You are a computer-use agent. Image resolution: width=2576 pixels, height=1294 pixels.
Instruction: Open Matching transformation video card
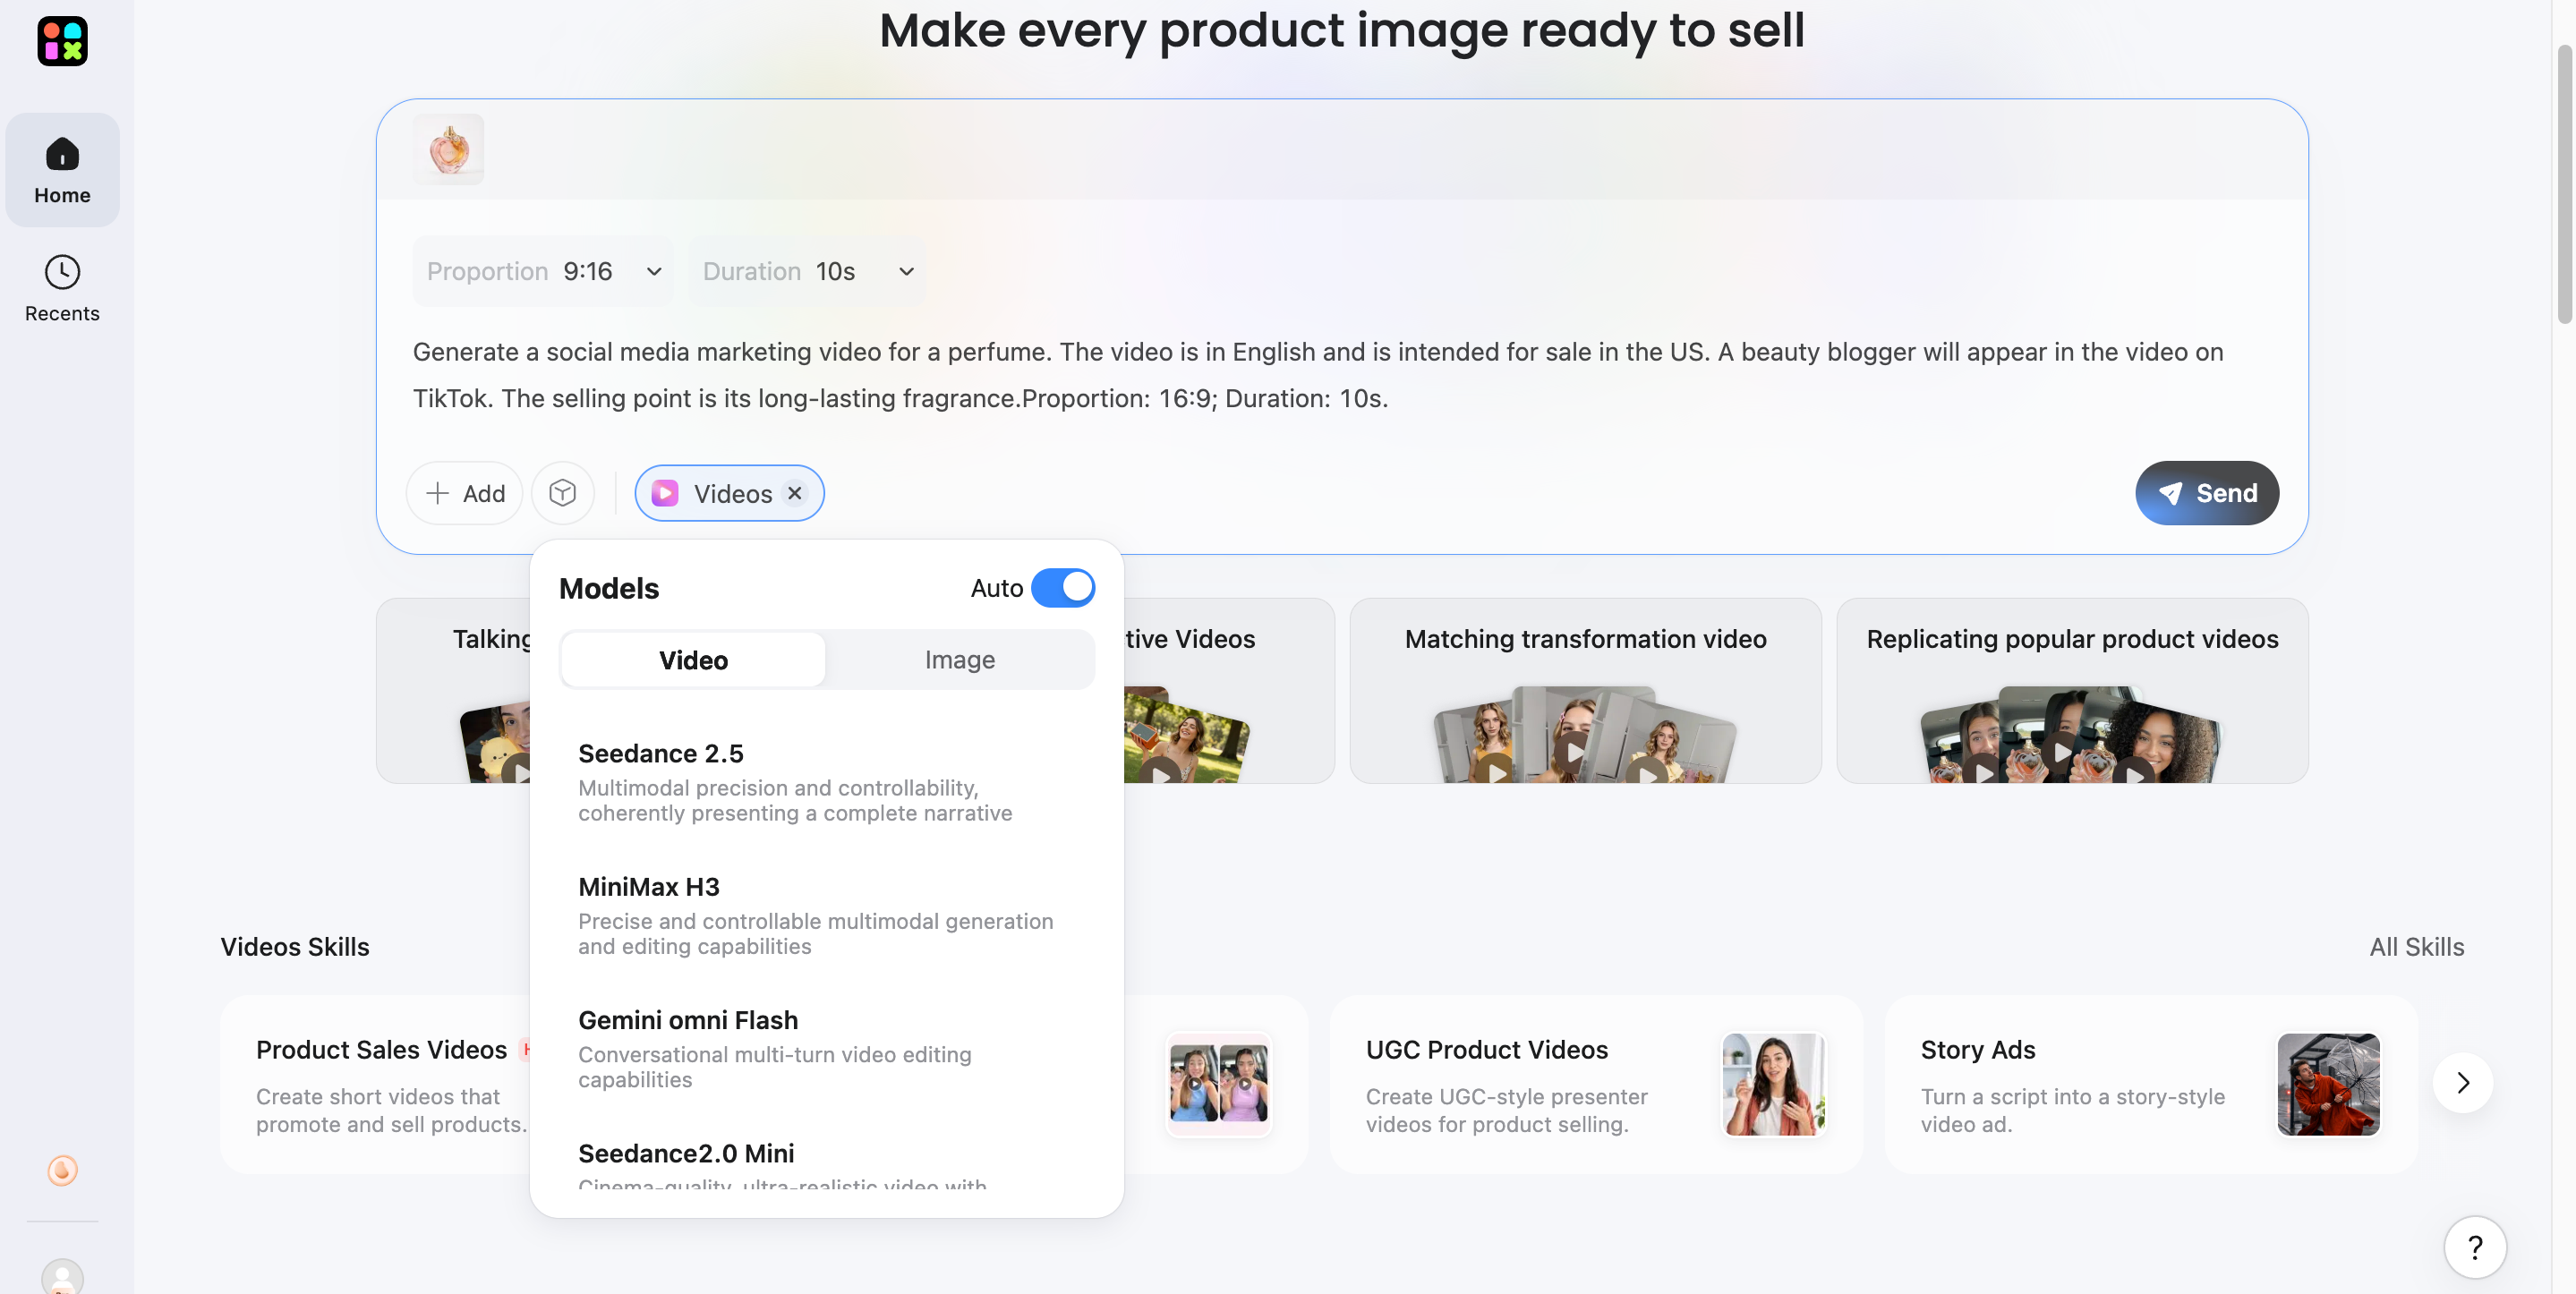coord(1585,691)
